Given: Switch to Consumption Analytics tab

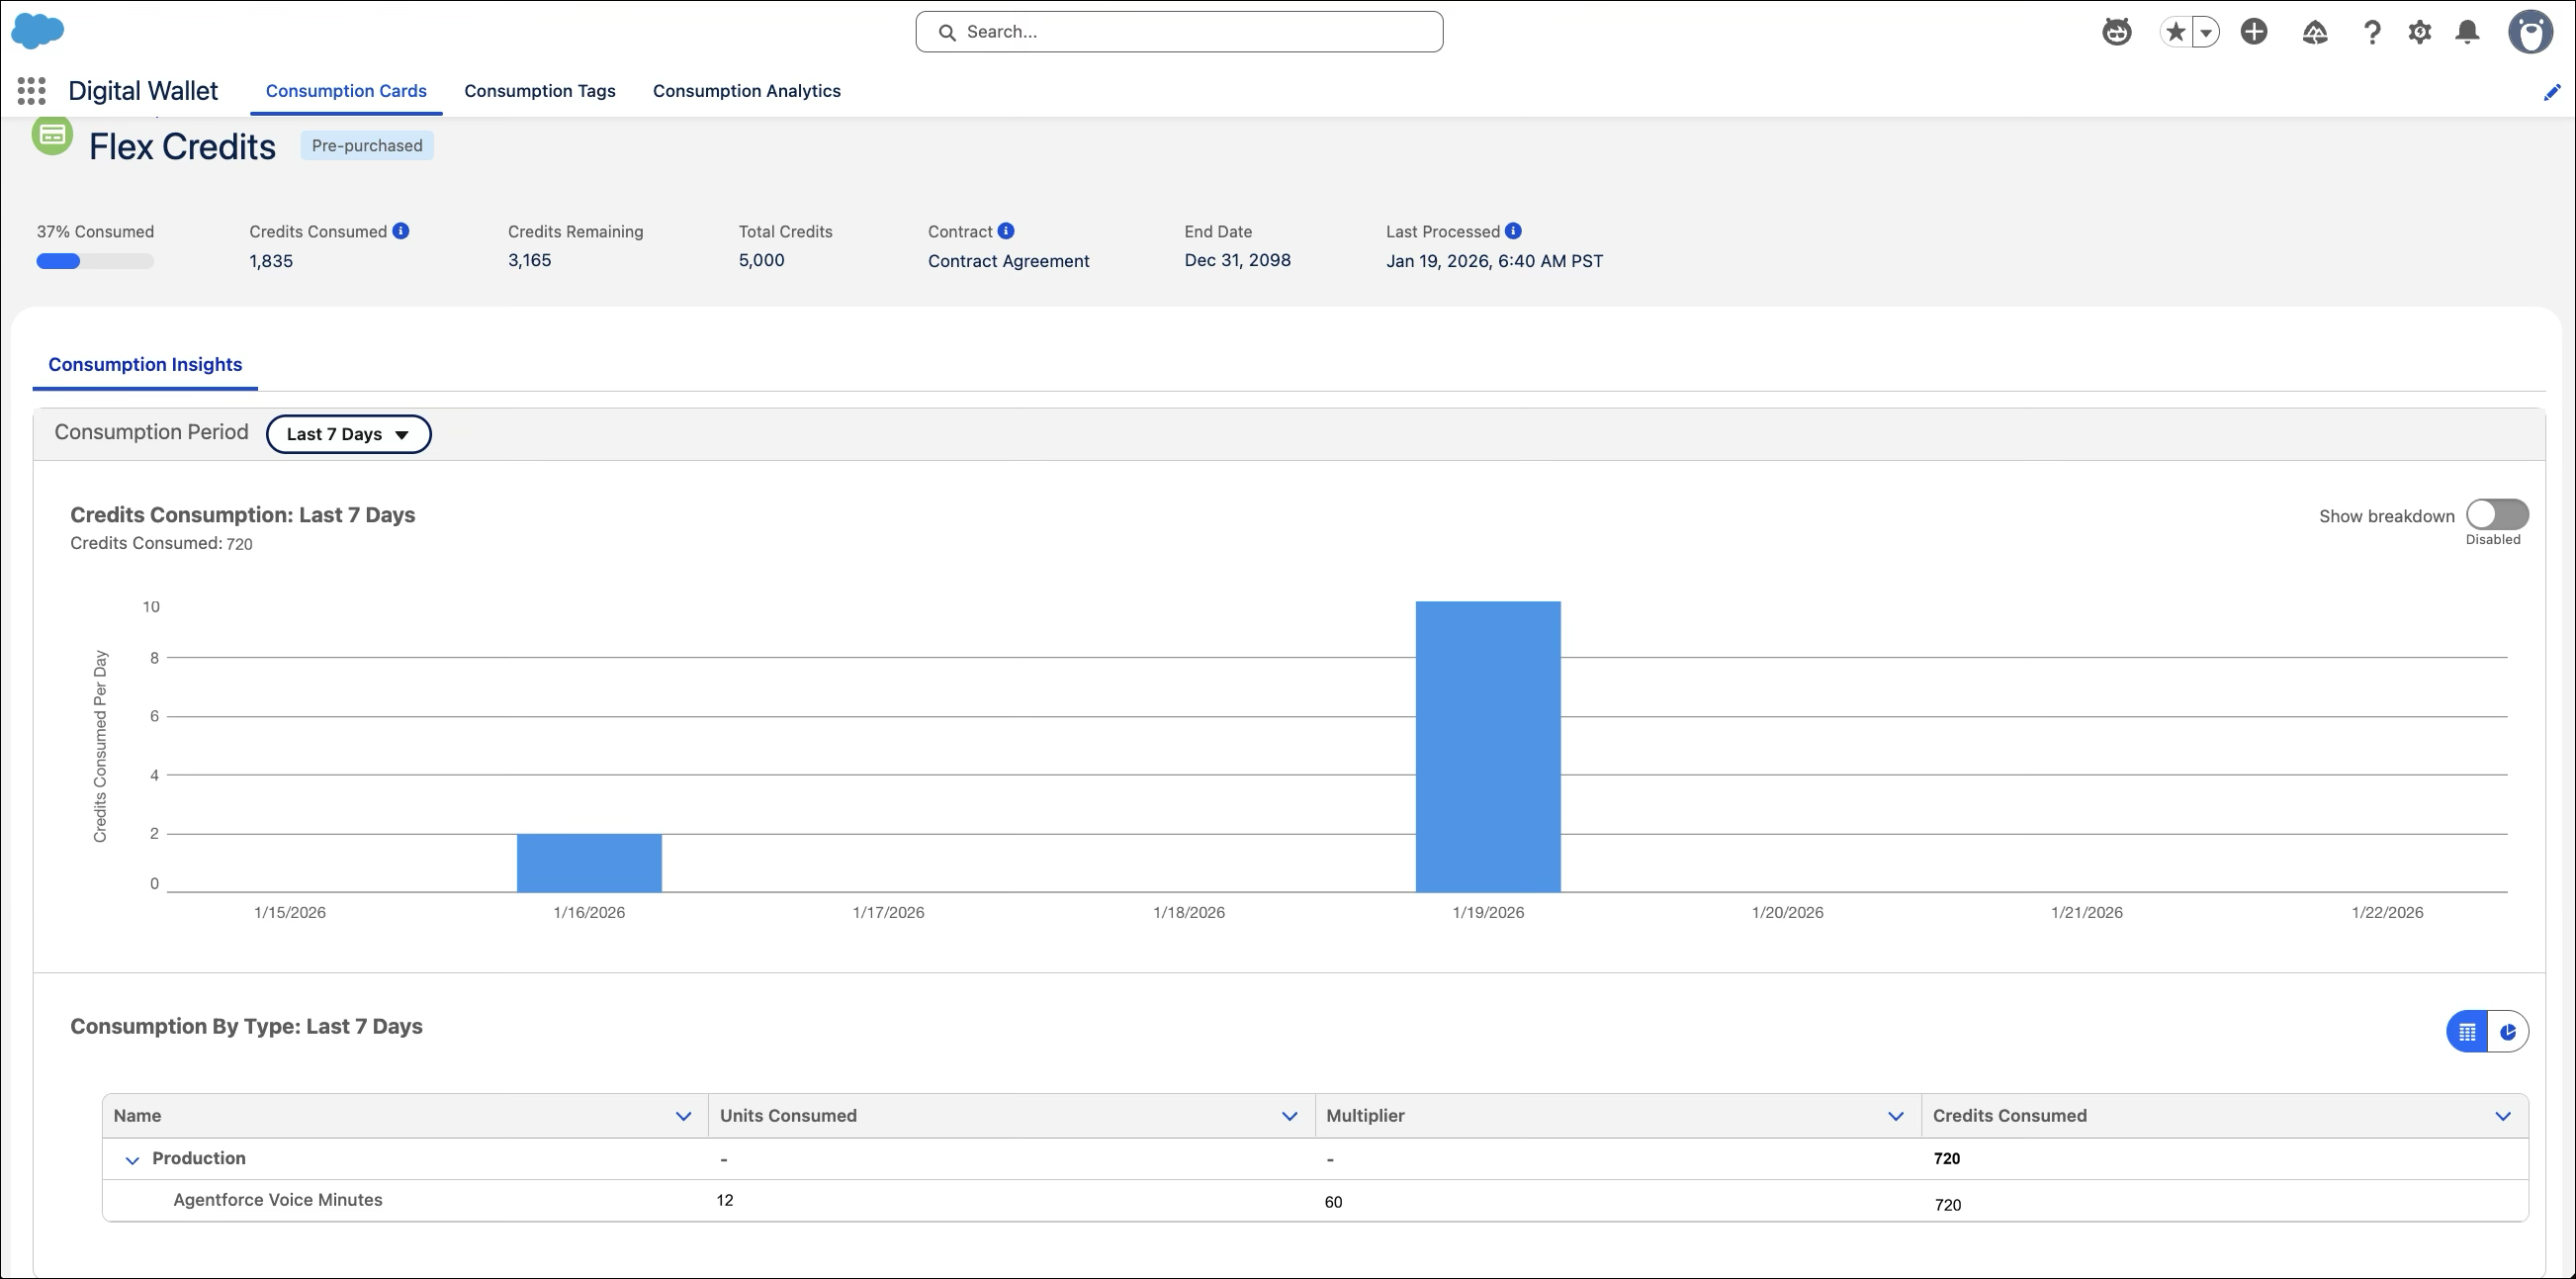Looking at the screenshot, I should coord(747,91).
